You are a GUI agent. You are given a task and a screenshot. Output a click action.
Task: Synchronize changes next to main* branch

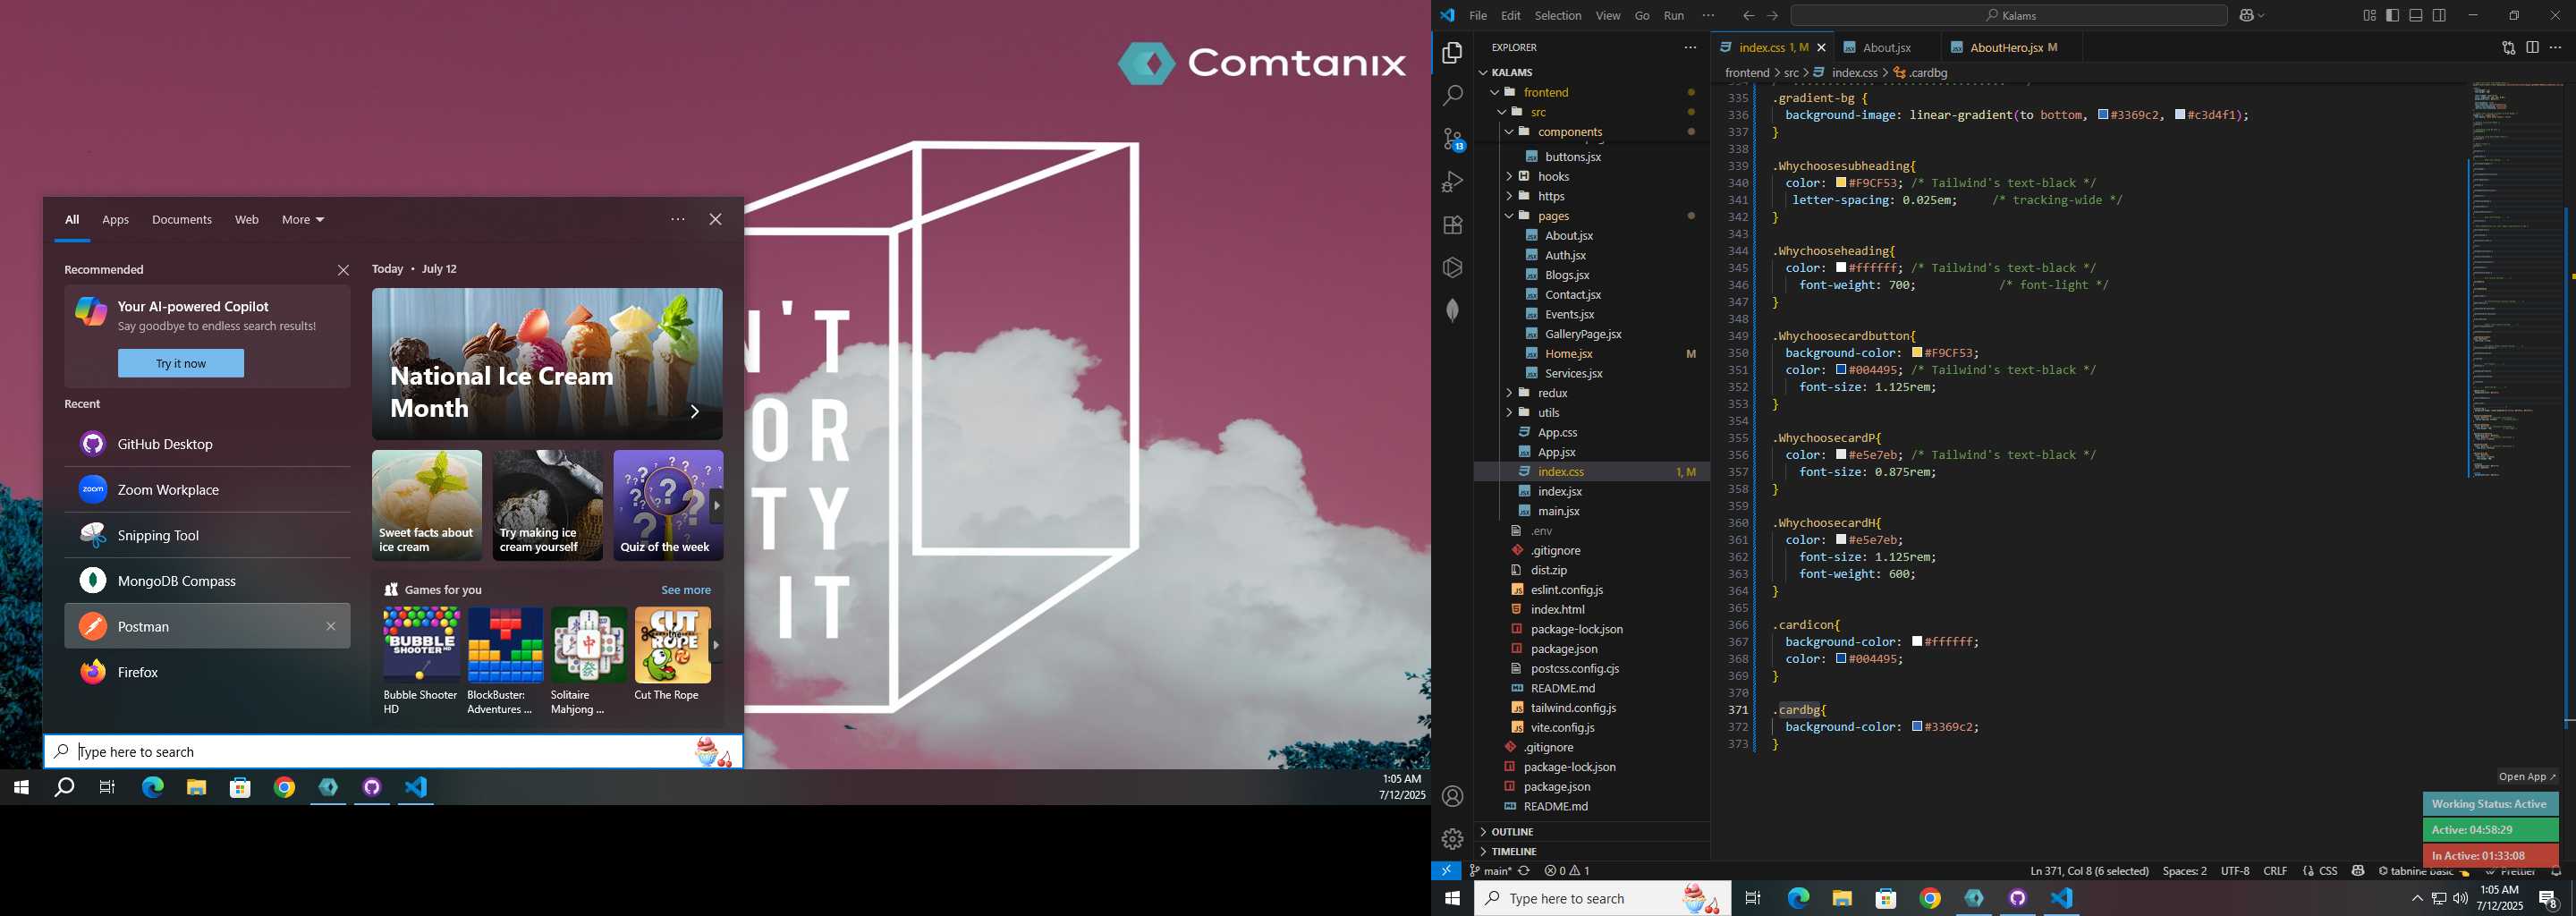1524,871
